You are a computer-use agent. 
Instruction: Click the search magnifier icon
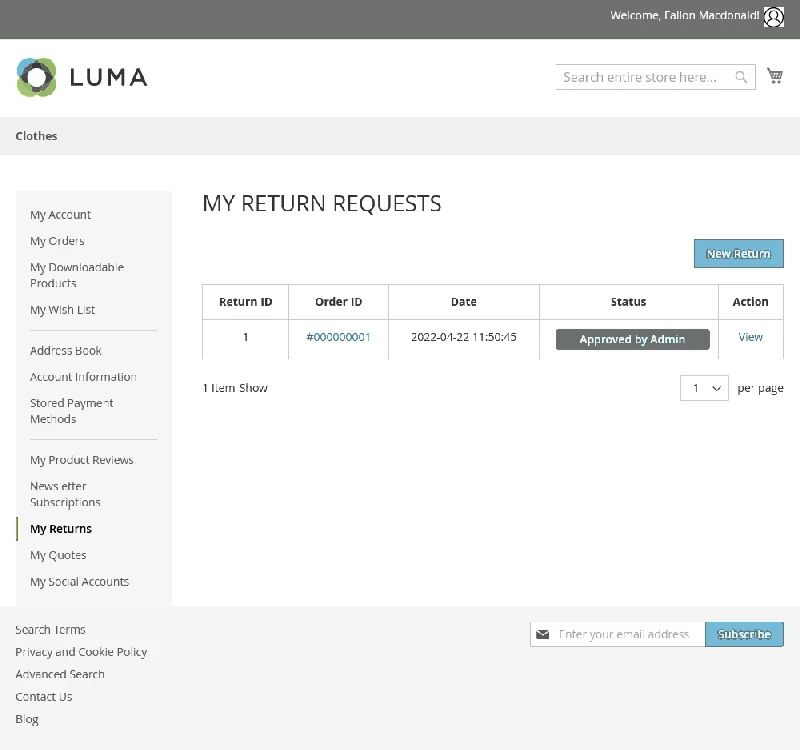[741, 77]
